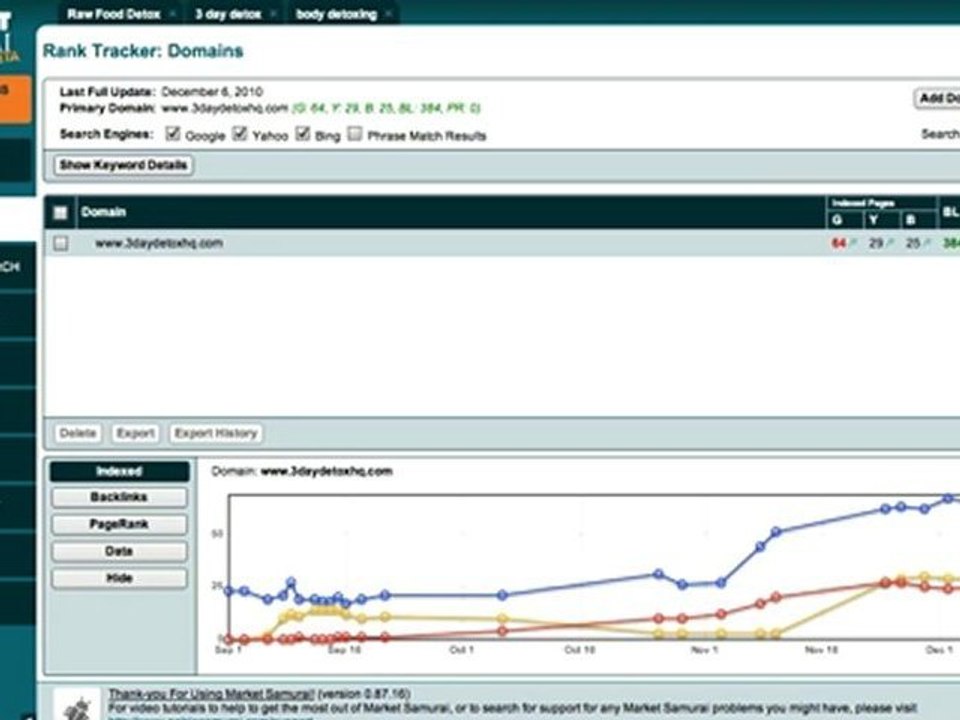Viewport: 960px width, 720px height.
Task: Open the Data view button
Action: click(119, 551)
